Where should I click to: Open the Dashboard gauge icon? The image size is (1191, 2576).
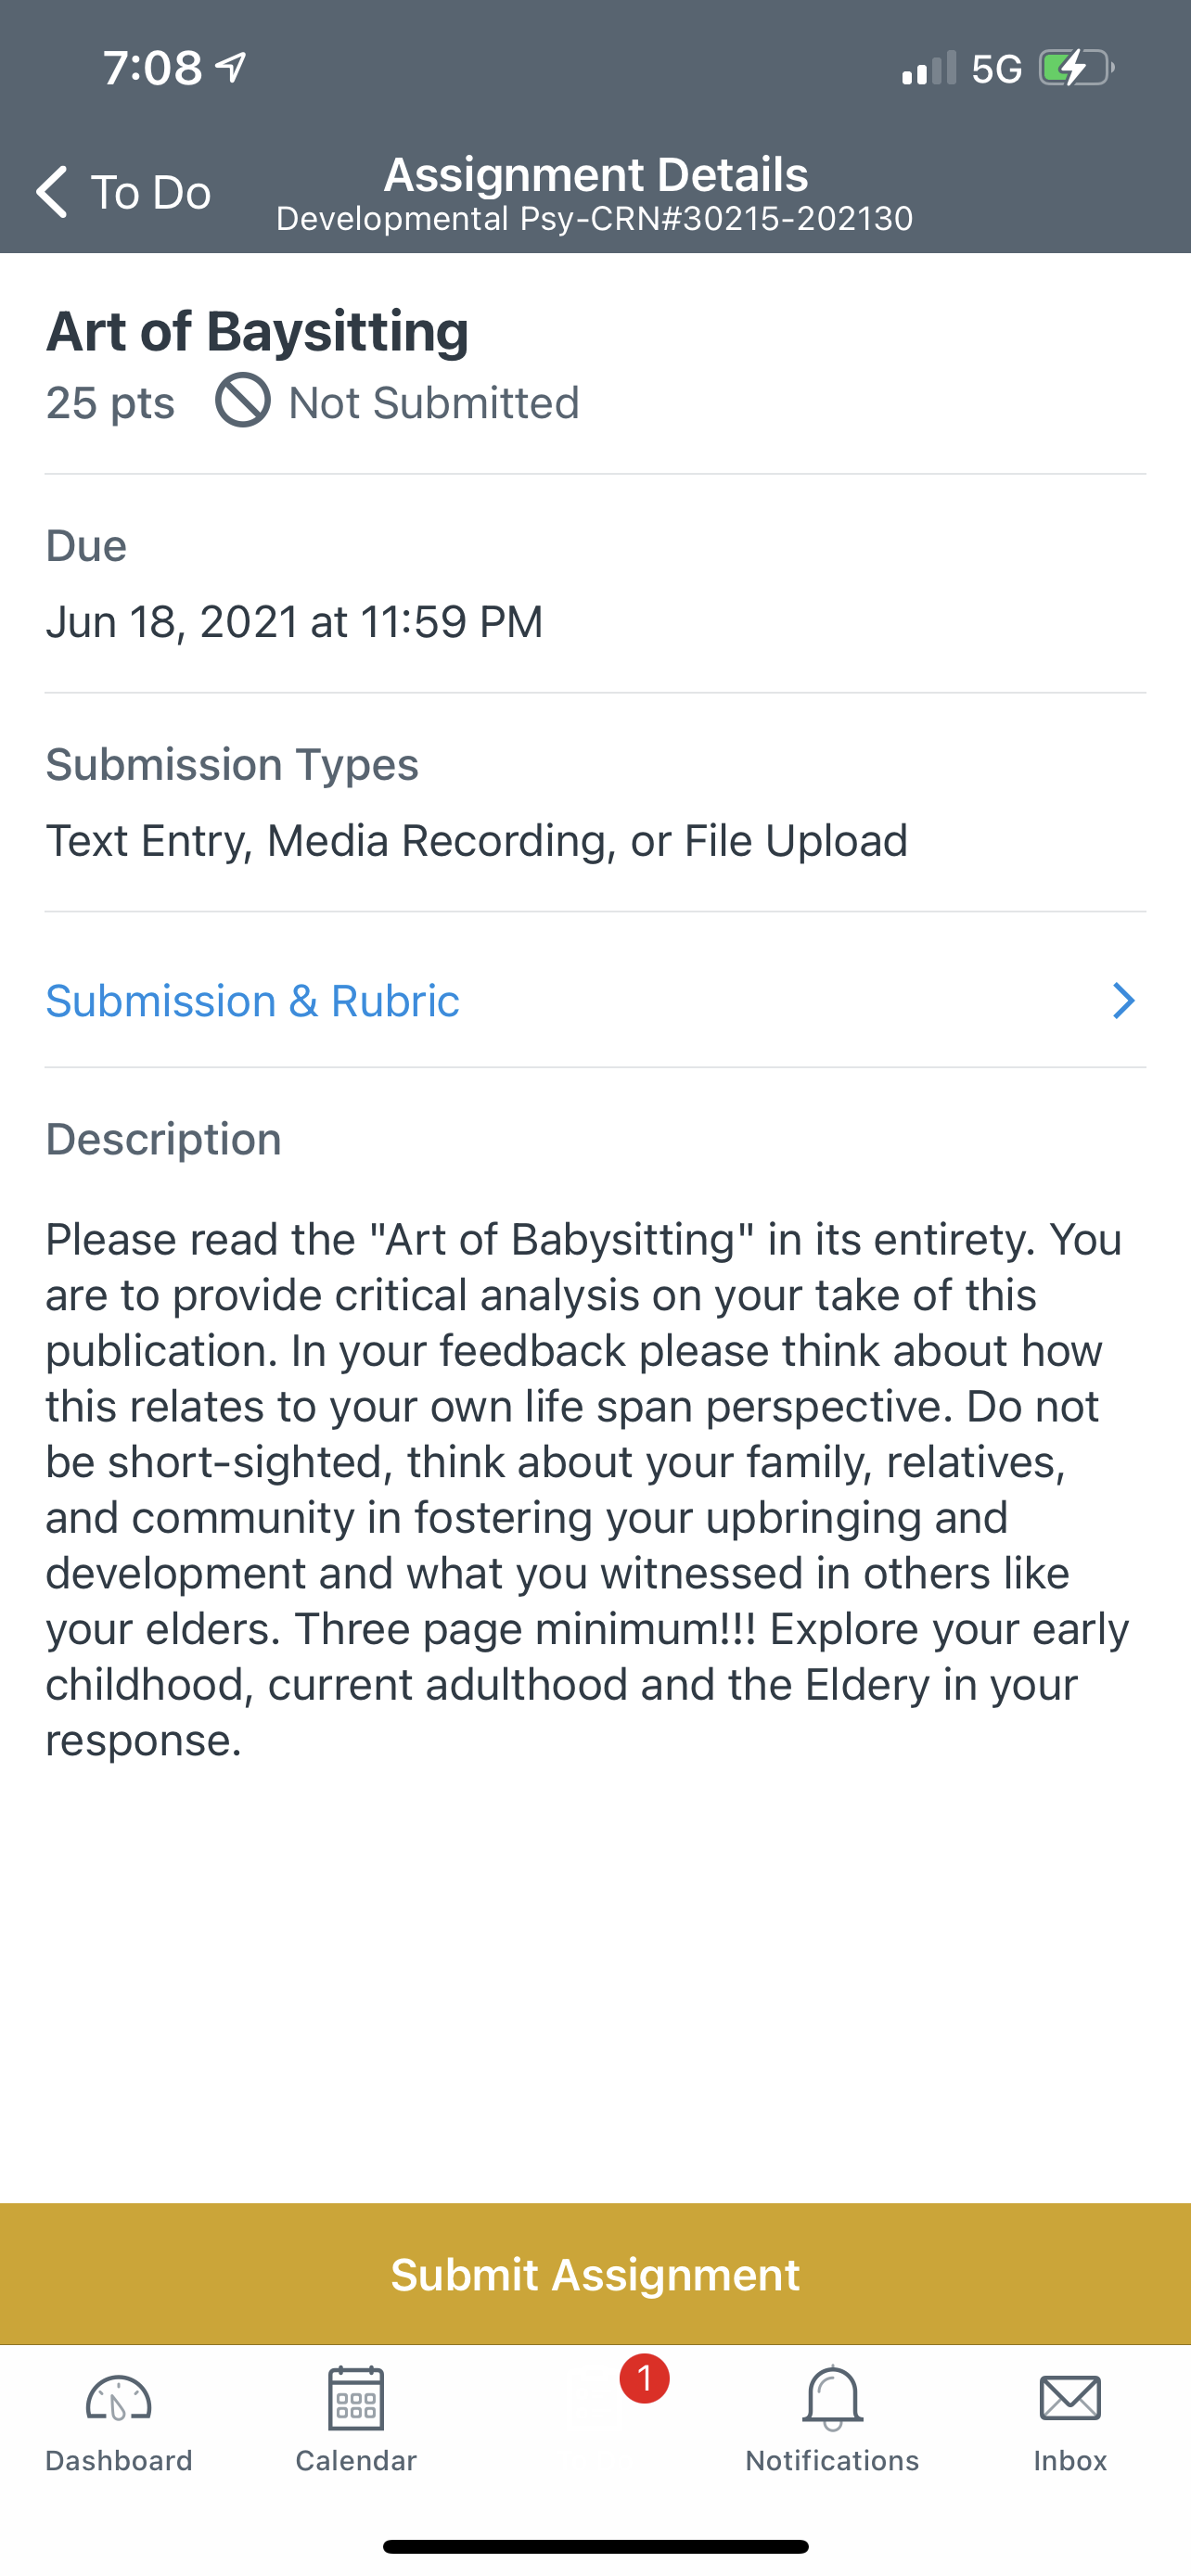pos(118,2399)
